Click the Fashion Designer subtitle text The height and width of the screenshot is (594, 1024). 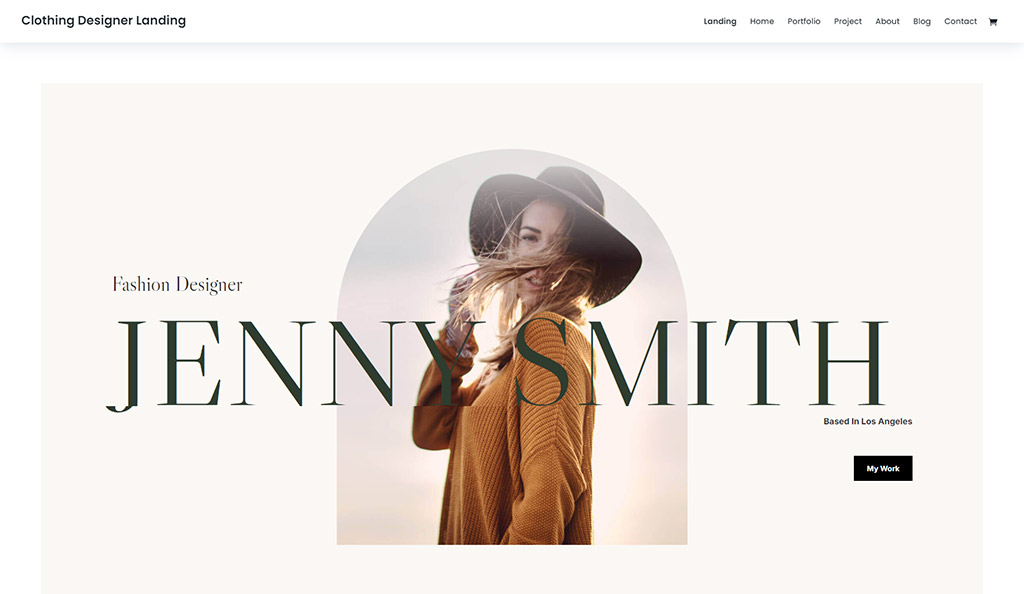pos(177,285)
